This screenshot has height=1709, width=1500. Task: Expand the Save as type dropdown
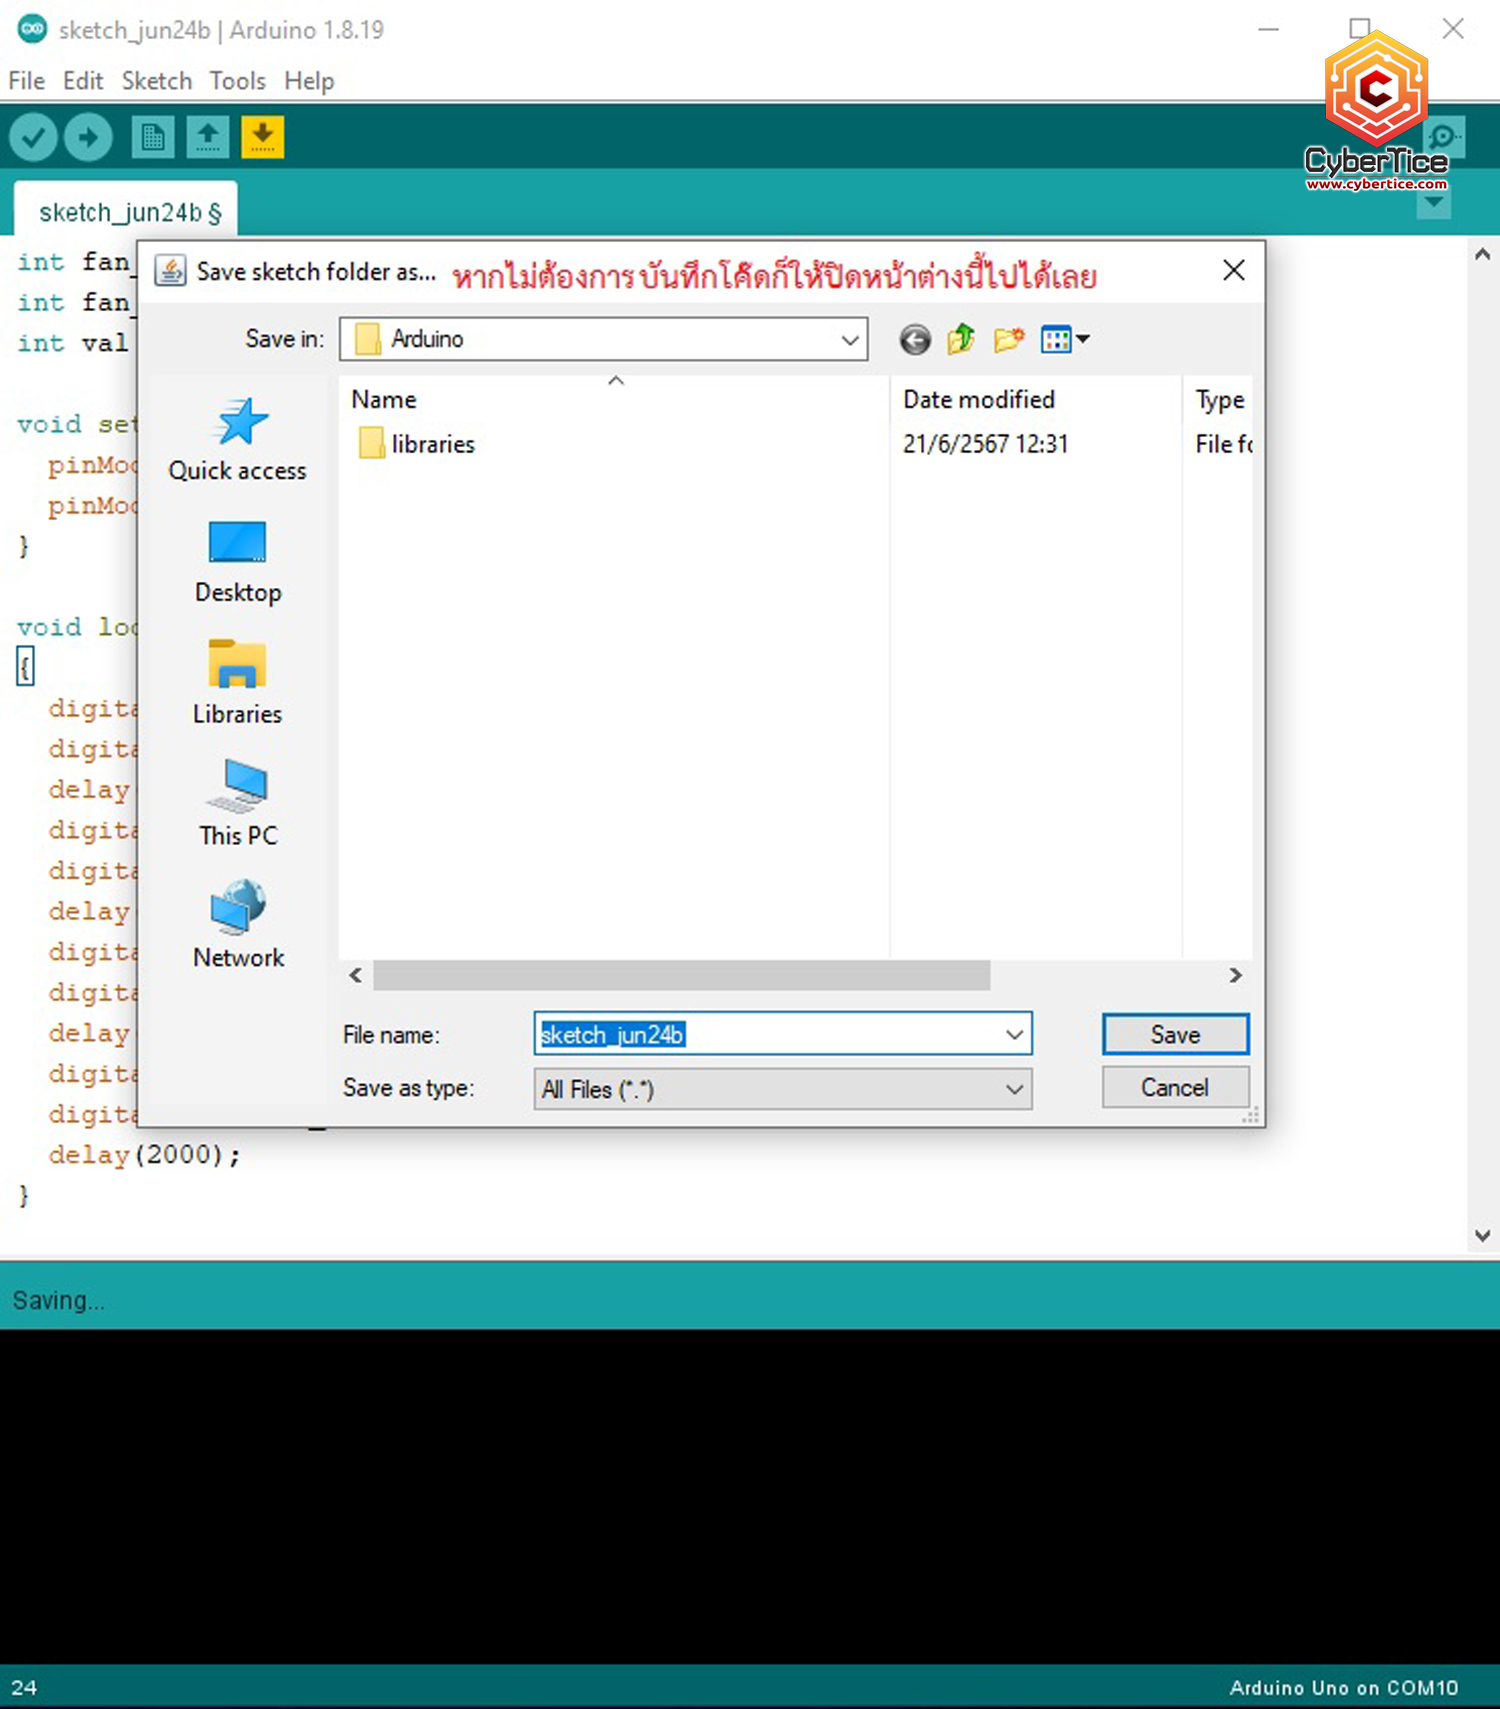1014,1089
